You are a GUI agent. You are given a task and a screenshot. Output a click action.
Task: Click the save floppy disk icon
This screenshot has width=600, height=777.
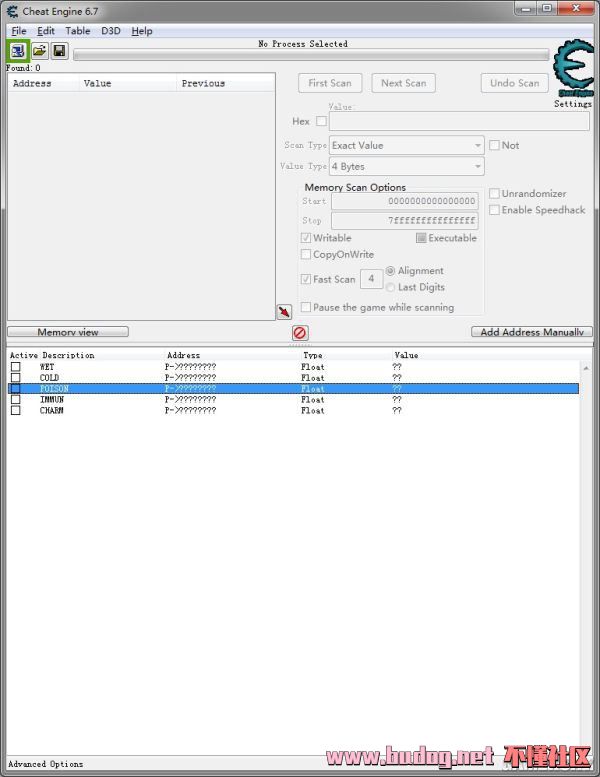click(x=60, y=50)
